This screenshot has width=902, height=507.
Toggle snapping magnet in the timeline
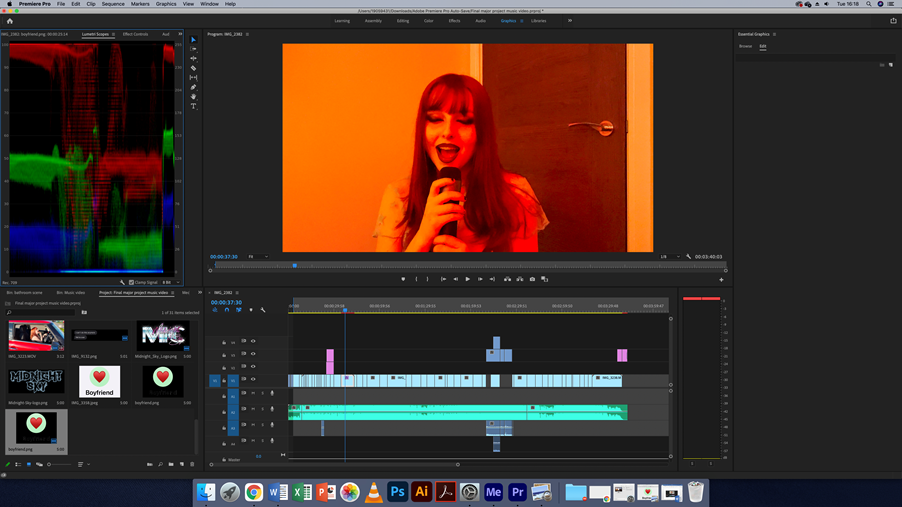[227, 310]
